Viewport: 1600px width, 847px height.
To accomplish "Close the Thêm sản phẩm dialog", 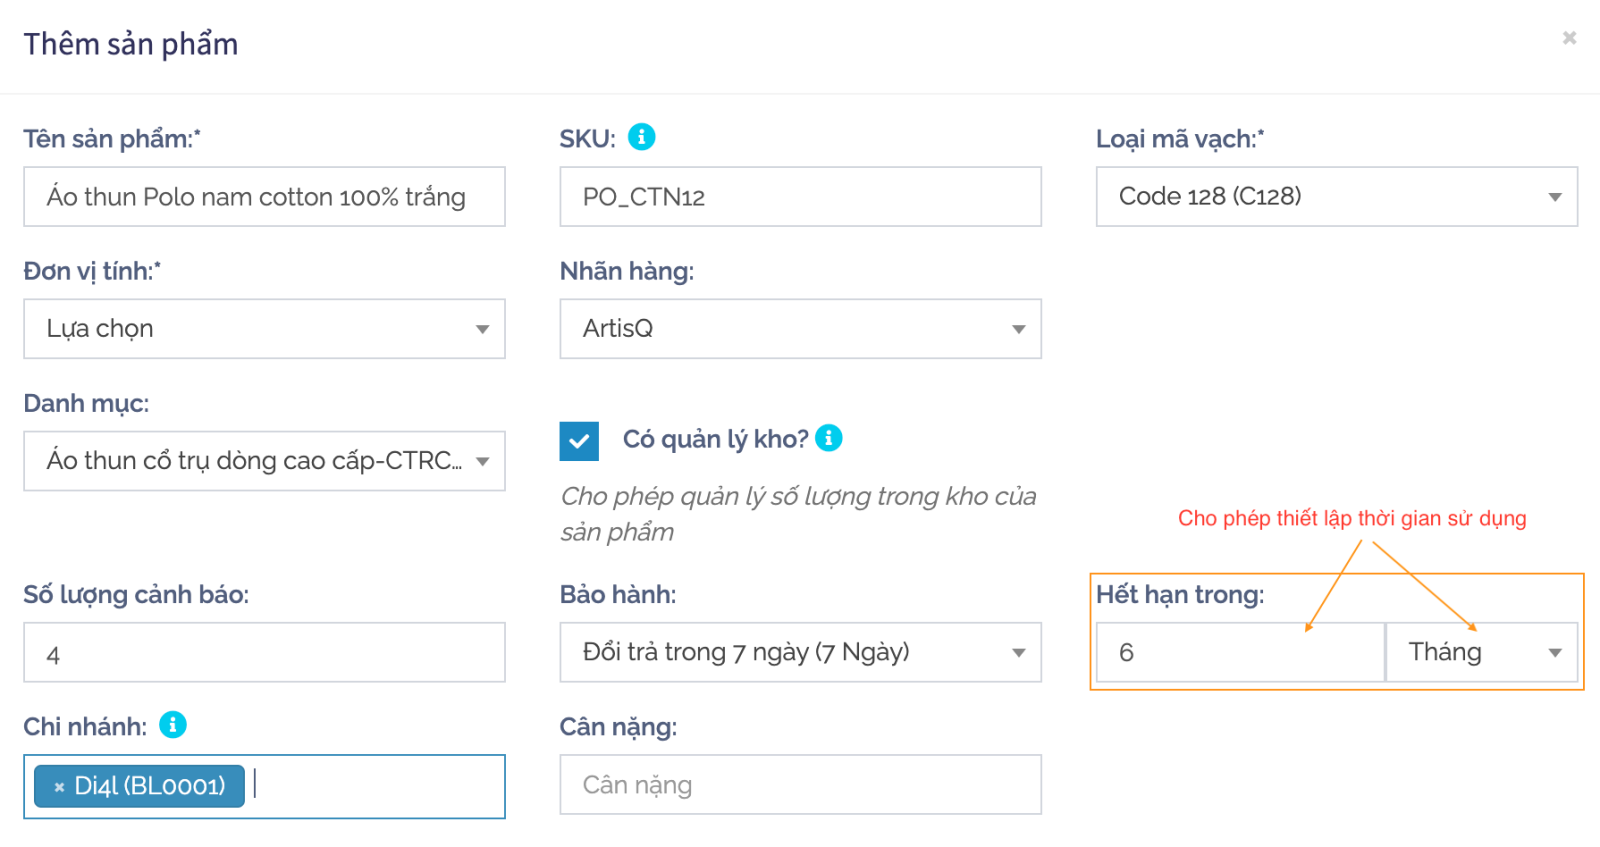I will tap(1569, 38).
